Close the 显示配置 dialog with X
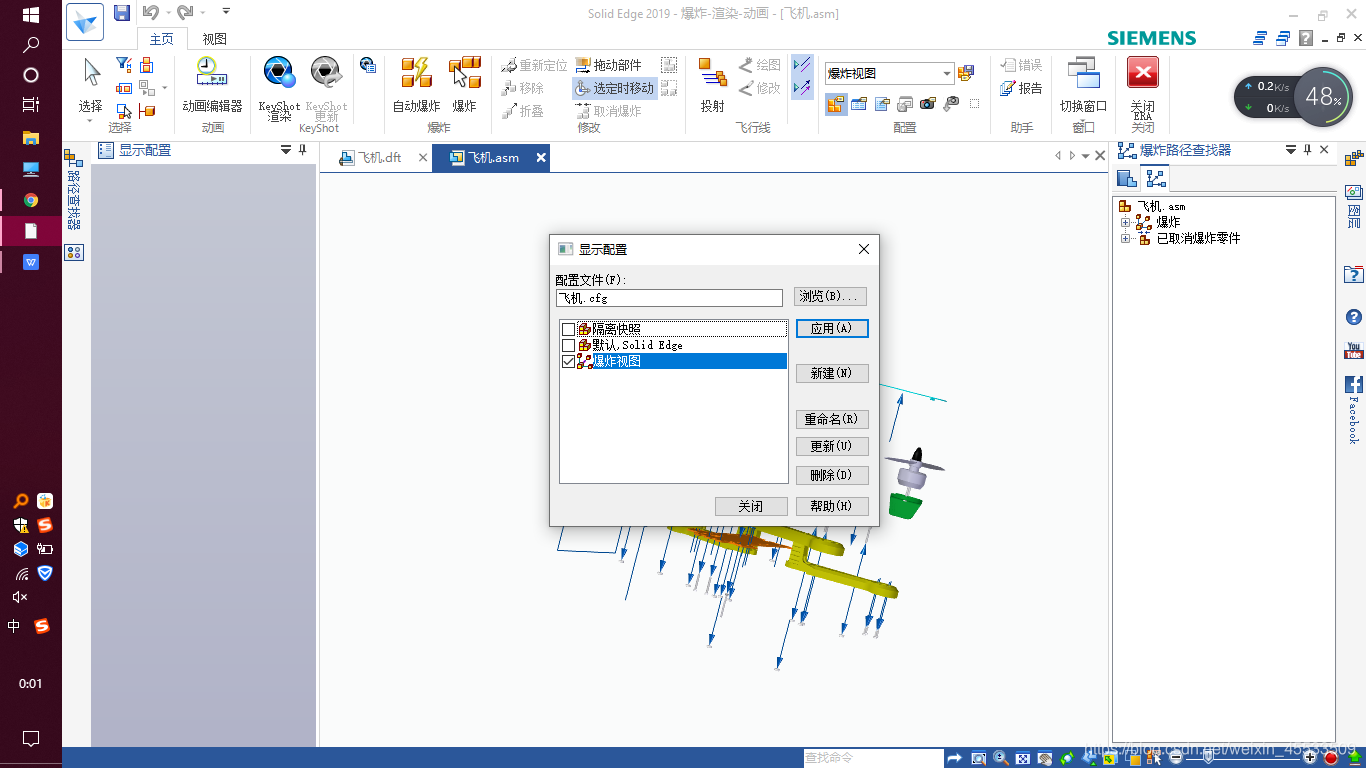Image resolution: width=1366 pixels, height=768 pixels. click(864, 249)
